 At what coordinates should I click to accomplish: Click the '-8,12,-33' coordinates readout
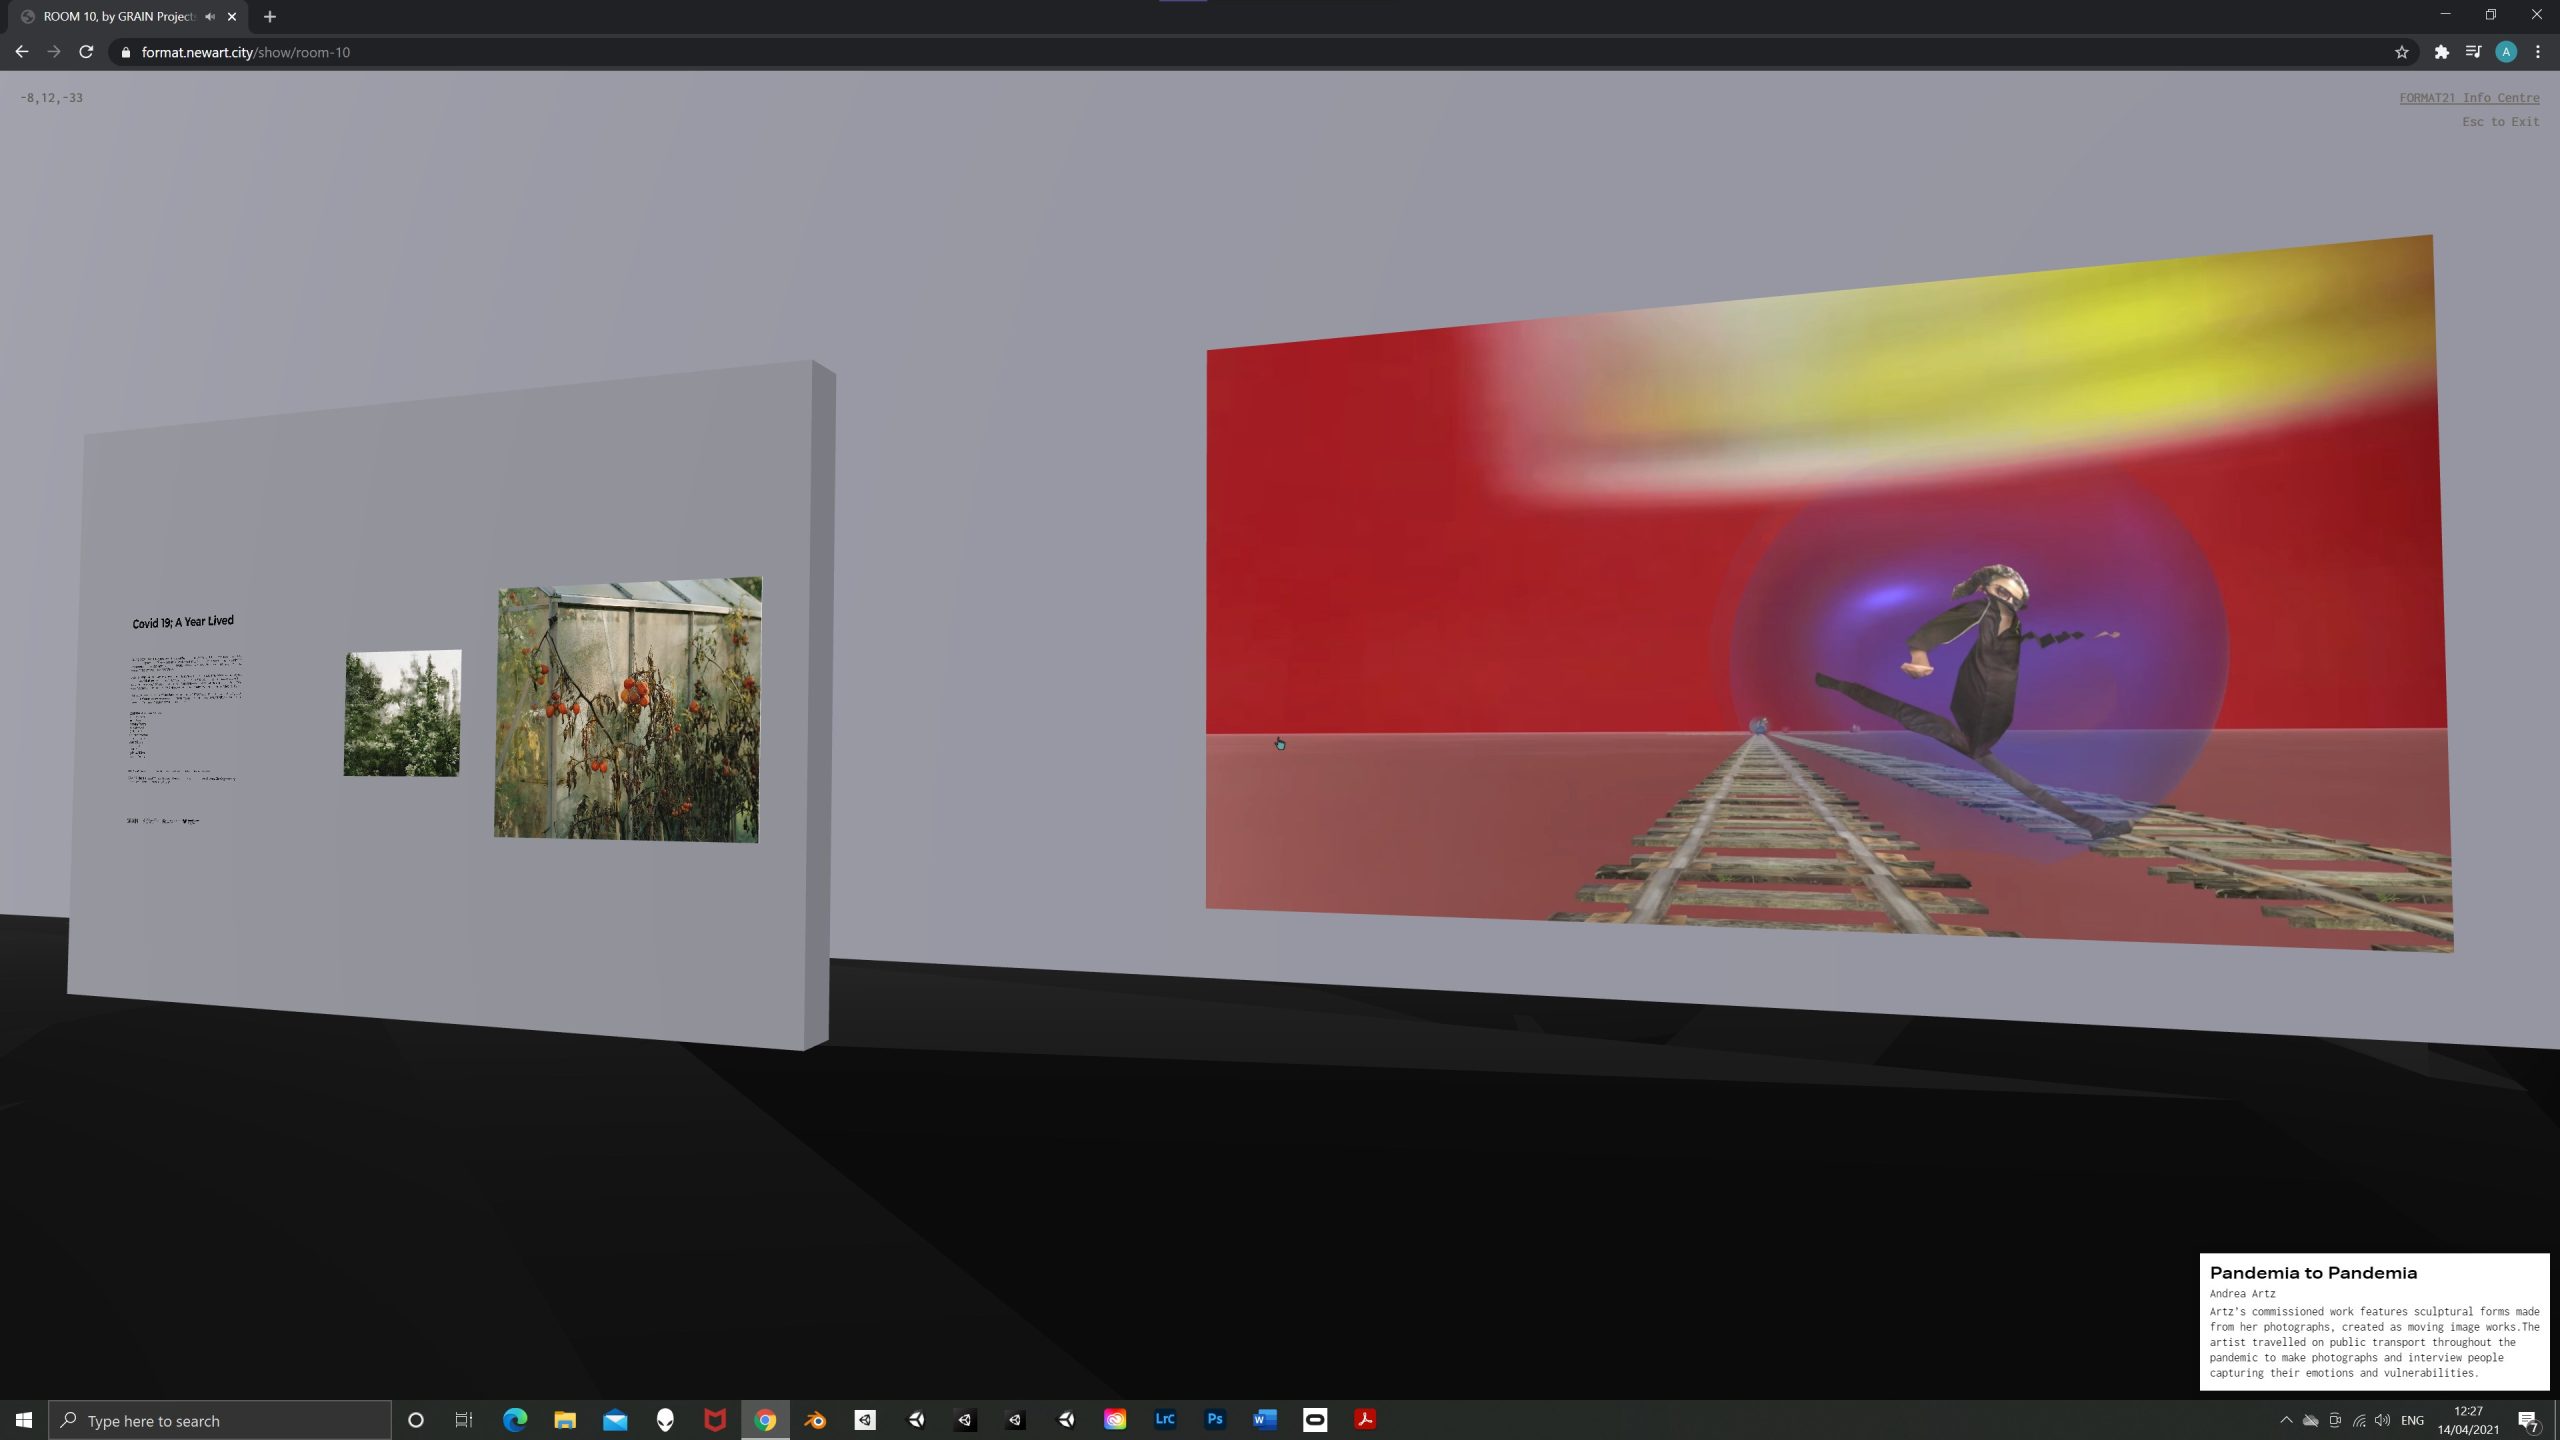click(x=52, y=98)
